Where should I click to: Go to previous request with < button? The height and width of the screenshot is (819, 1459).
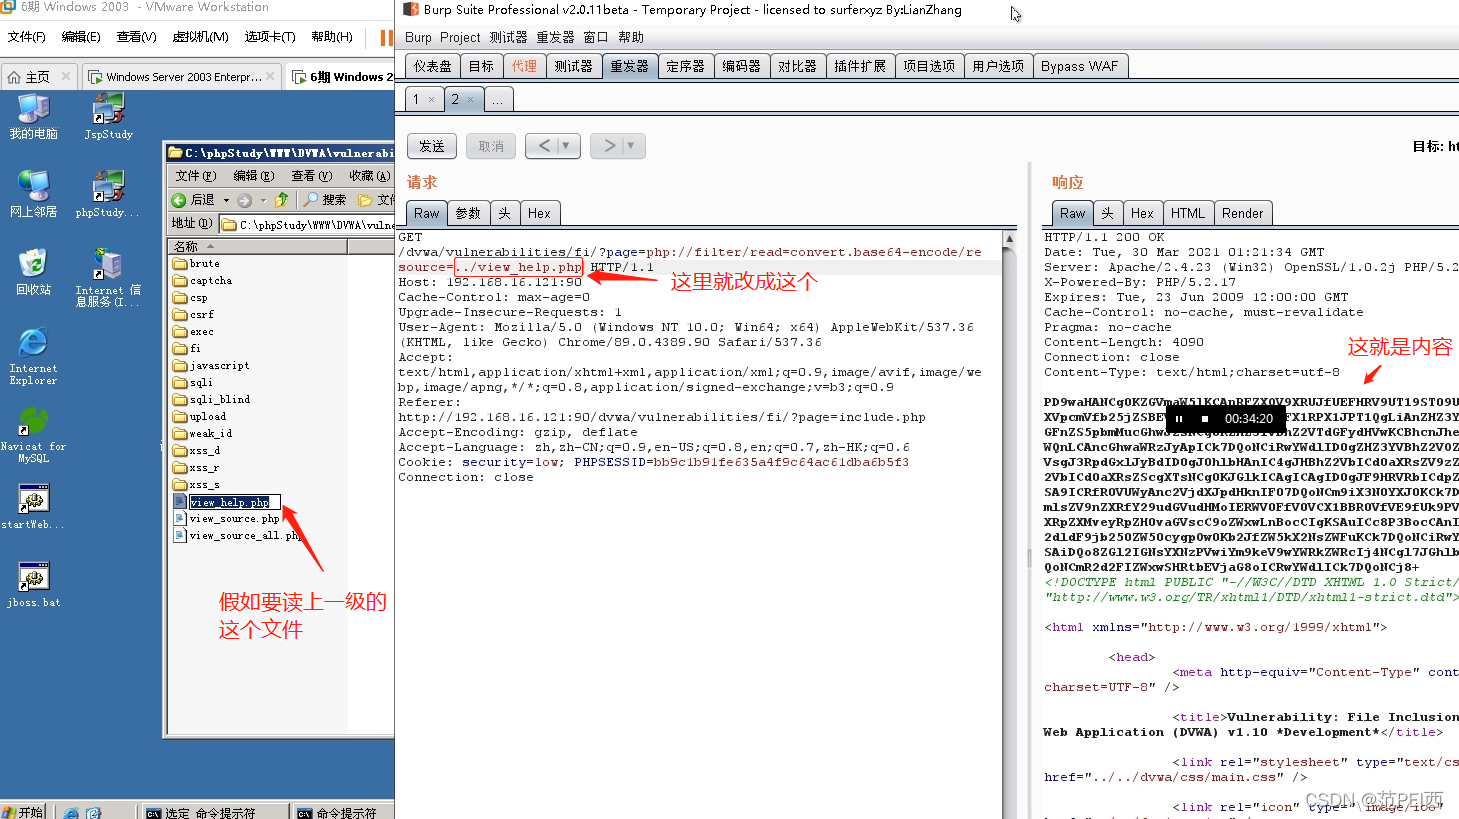(544, 146)
